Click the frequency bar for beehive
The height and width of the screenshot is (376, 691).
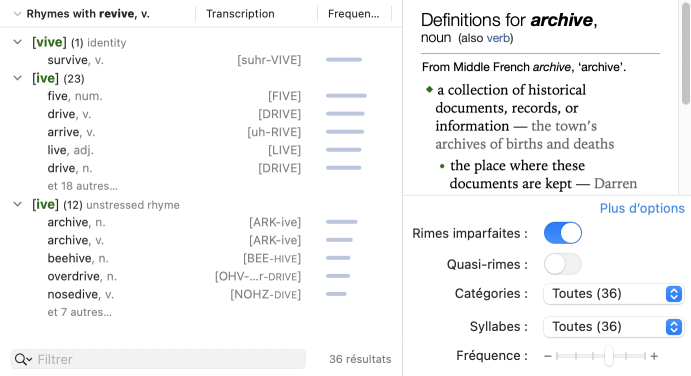[x=338, y=258]
